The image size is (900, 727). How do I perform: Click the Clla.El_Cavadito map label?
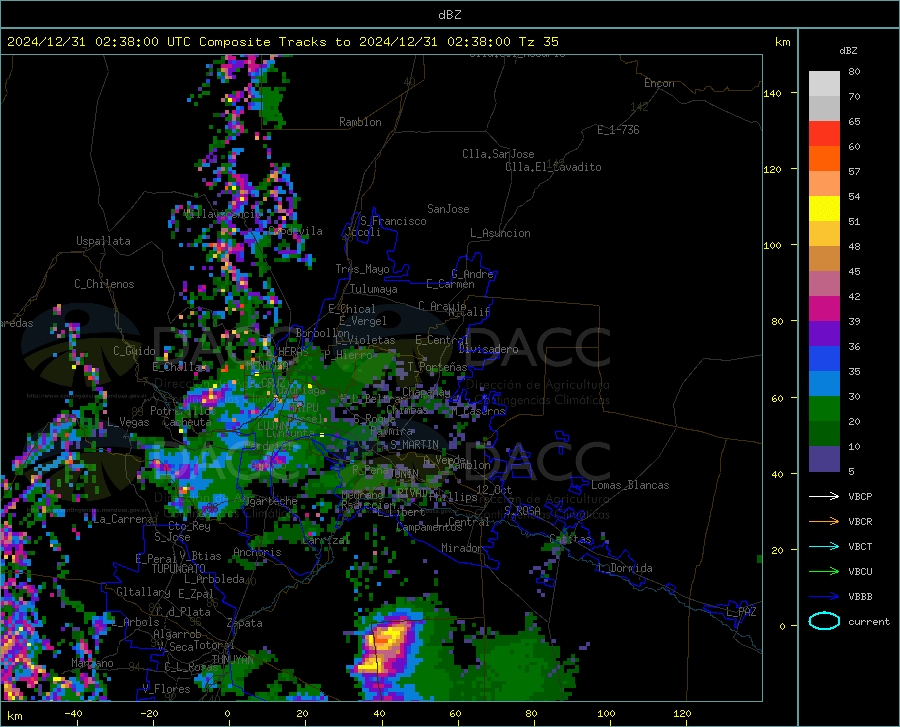[553, 167]
